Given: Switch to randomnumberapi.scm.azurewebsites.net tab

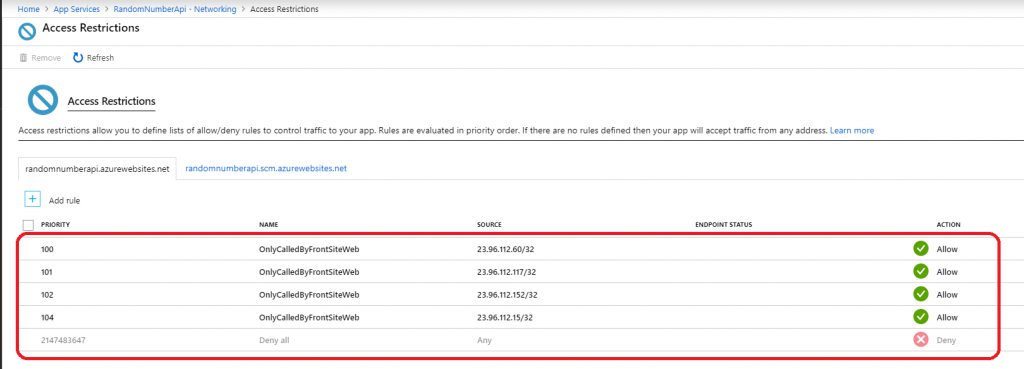Looking at the screenshot, I should [266, 168].
